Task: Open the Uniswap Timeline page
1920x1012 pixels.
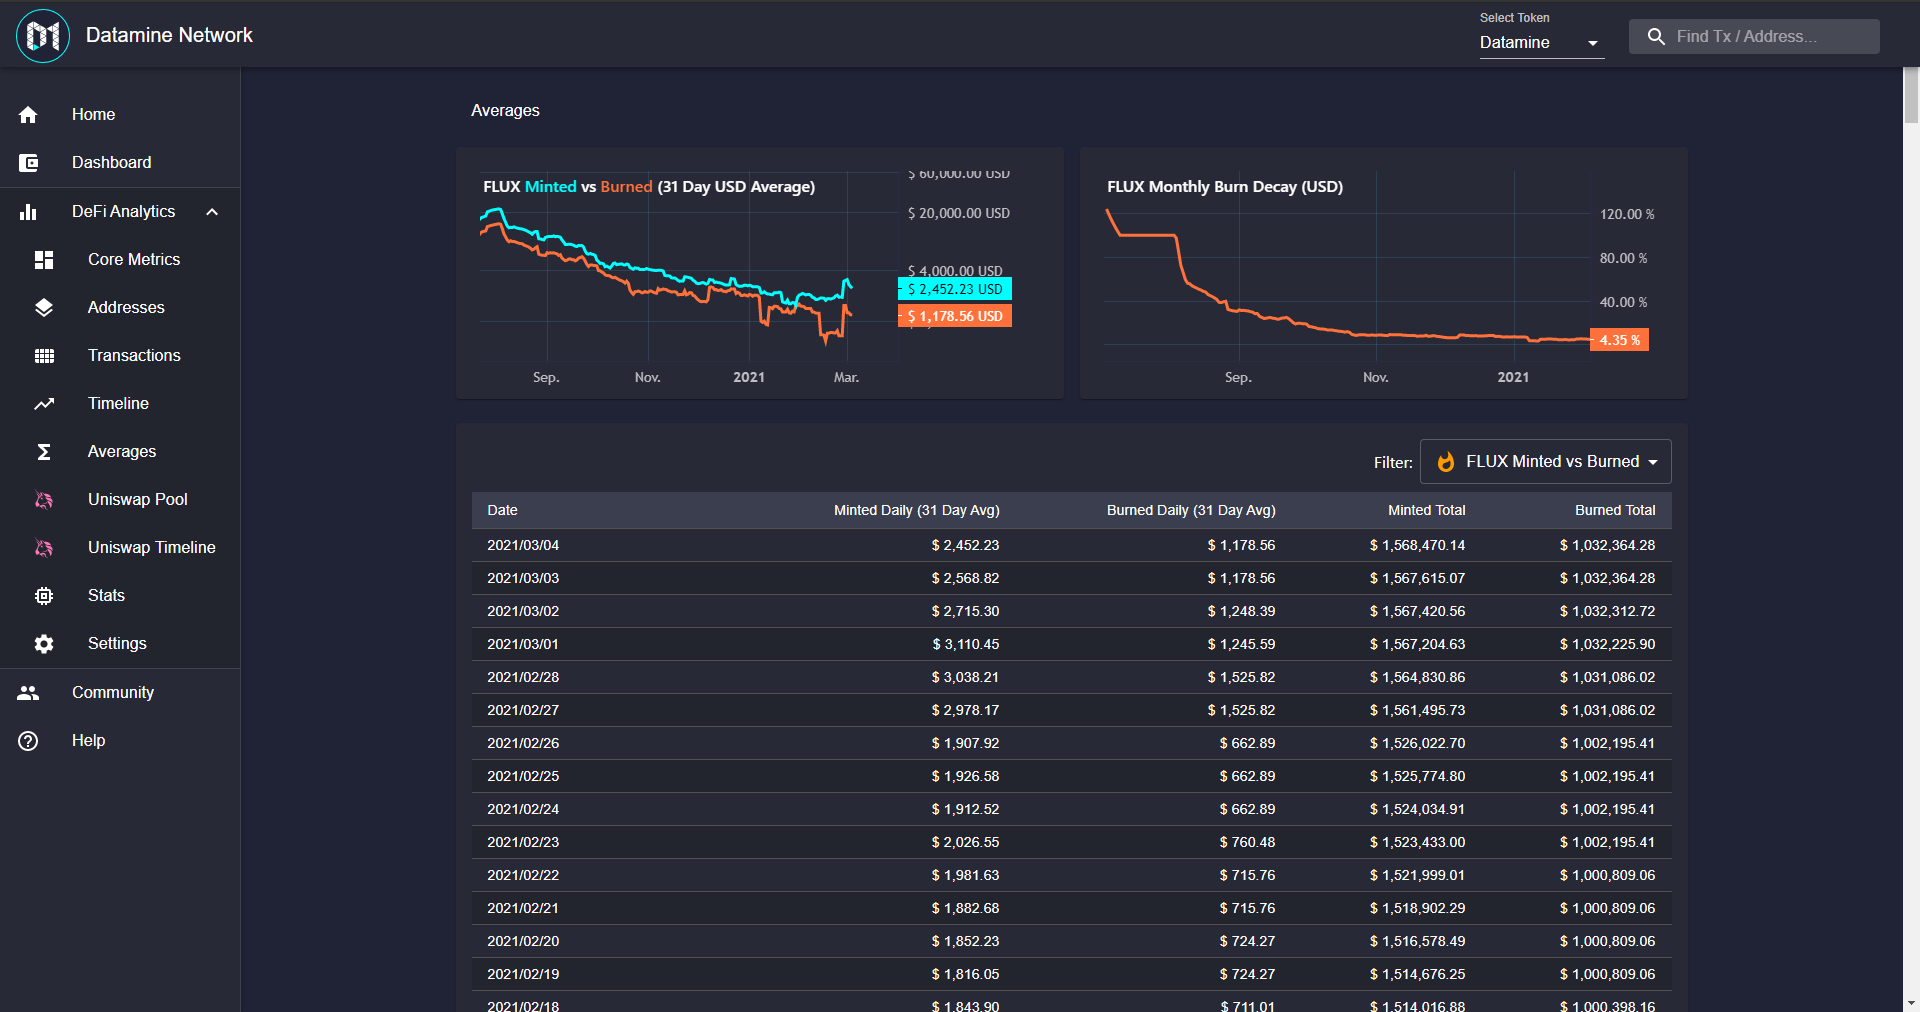Action: click(120, 548)
